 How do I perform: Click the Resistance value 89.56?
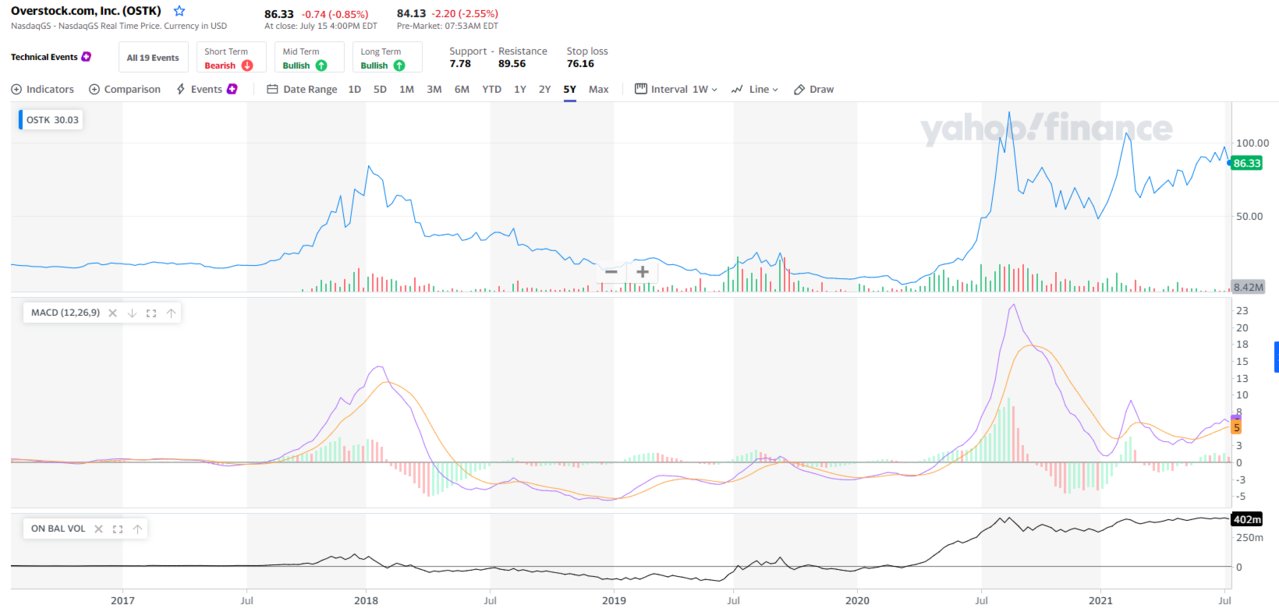click(512, 64)
